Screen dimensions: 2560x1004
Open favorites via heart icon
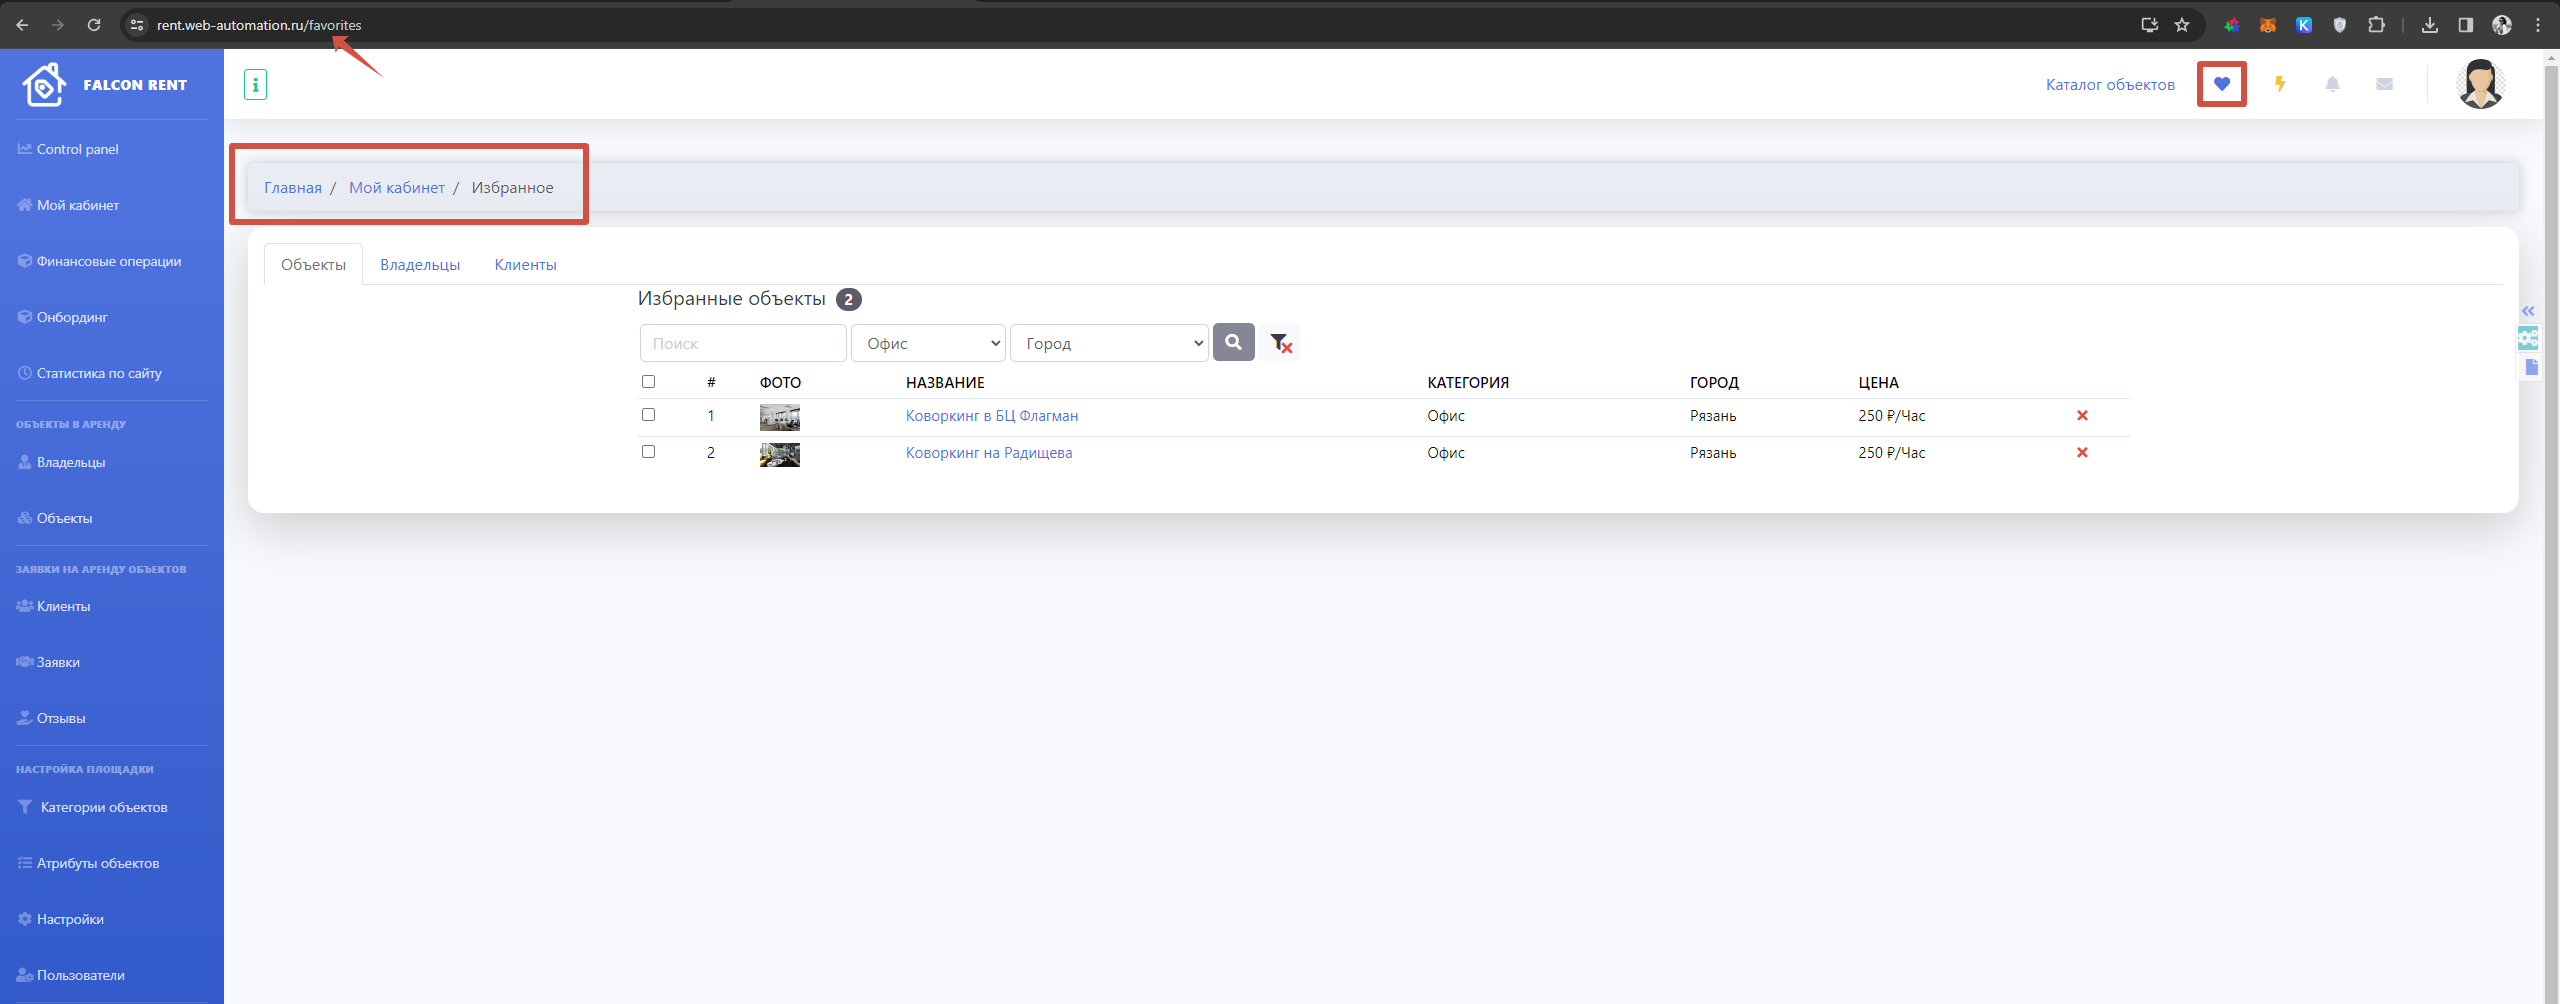tap(2221, 84)
